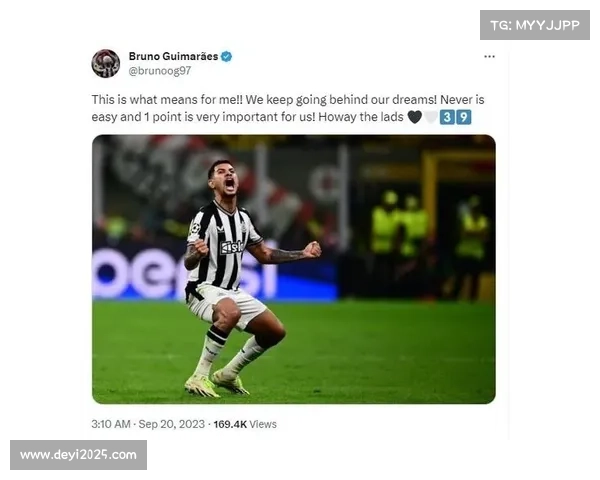Click the blue verified badge

click(227, 56)
